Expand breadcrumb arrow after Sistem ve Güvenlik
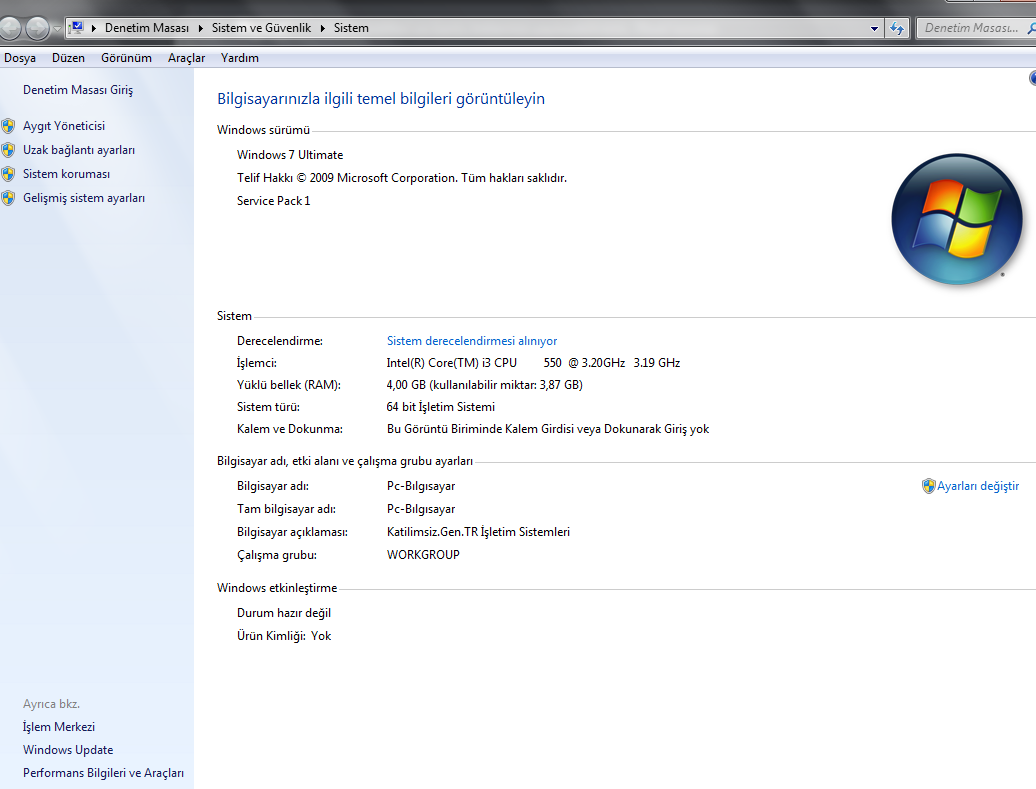This screenshot has width=1036, height=789. point(322,28)
